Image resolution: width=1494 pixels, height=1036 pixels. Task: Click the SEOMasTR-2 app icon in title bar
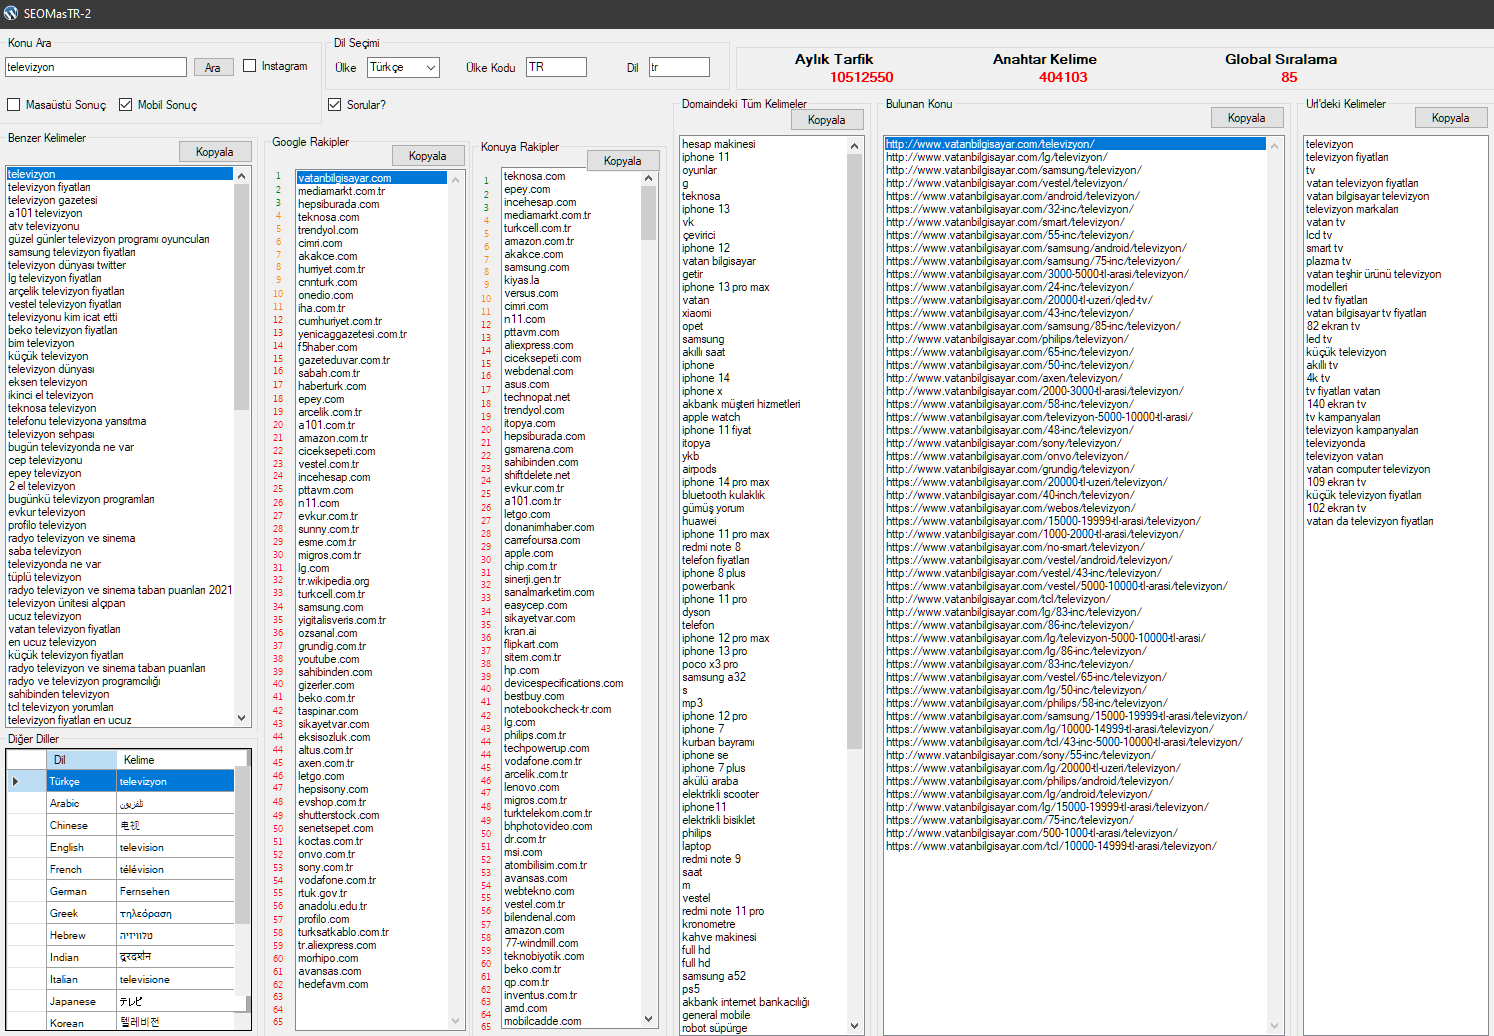11,13
